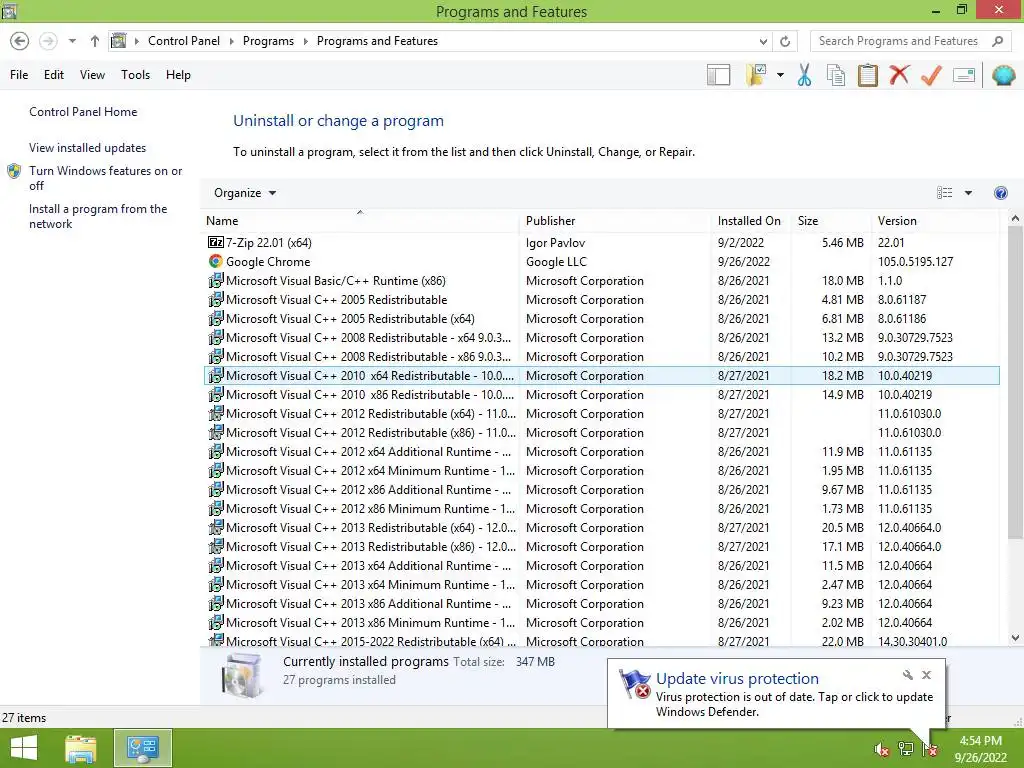Viewport: 1024px width, 768px height.
Task: Sort by the Installed On column header
Action: click(x=751, y=221)
